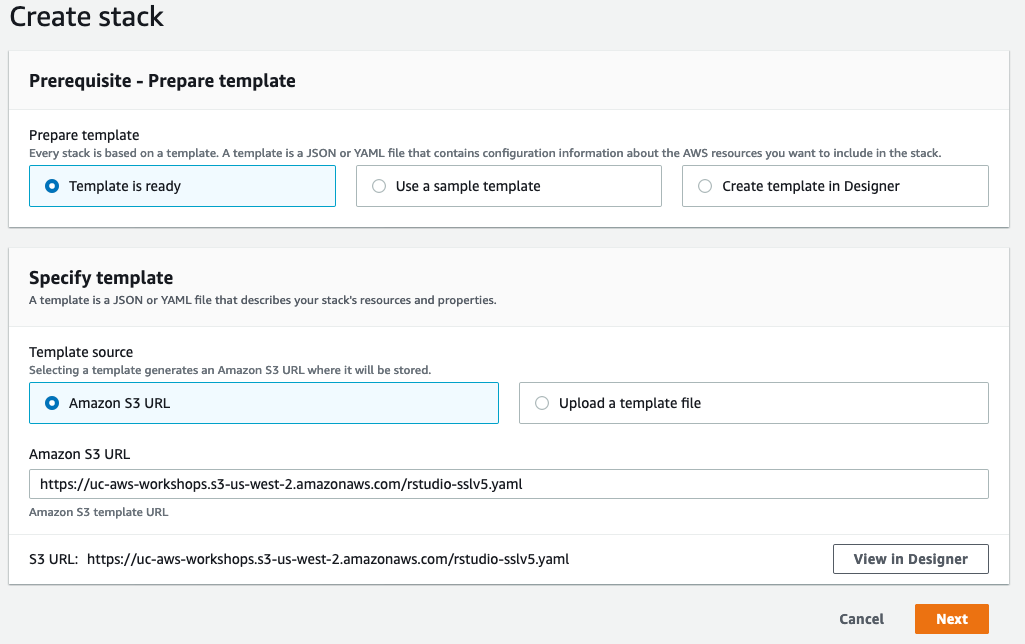Choose 'Use a sample template' option

coord(509,186)
